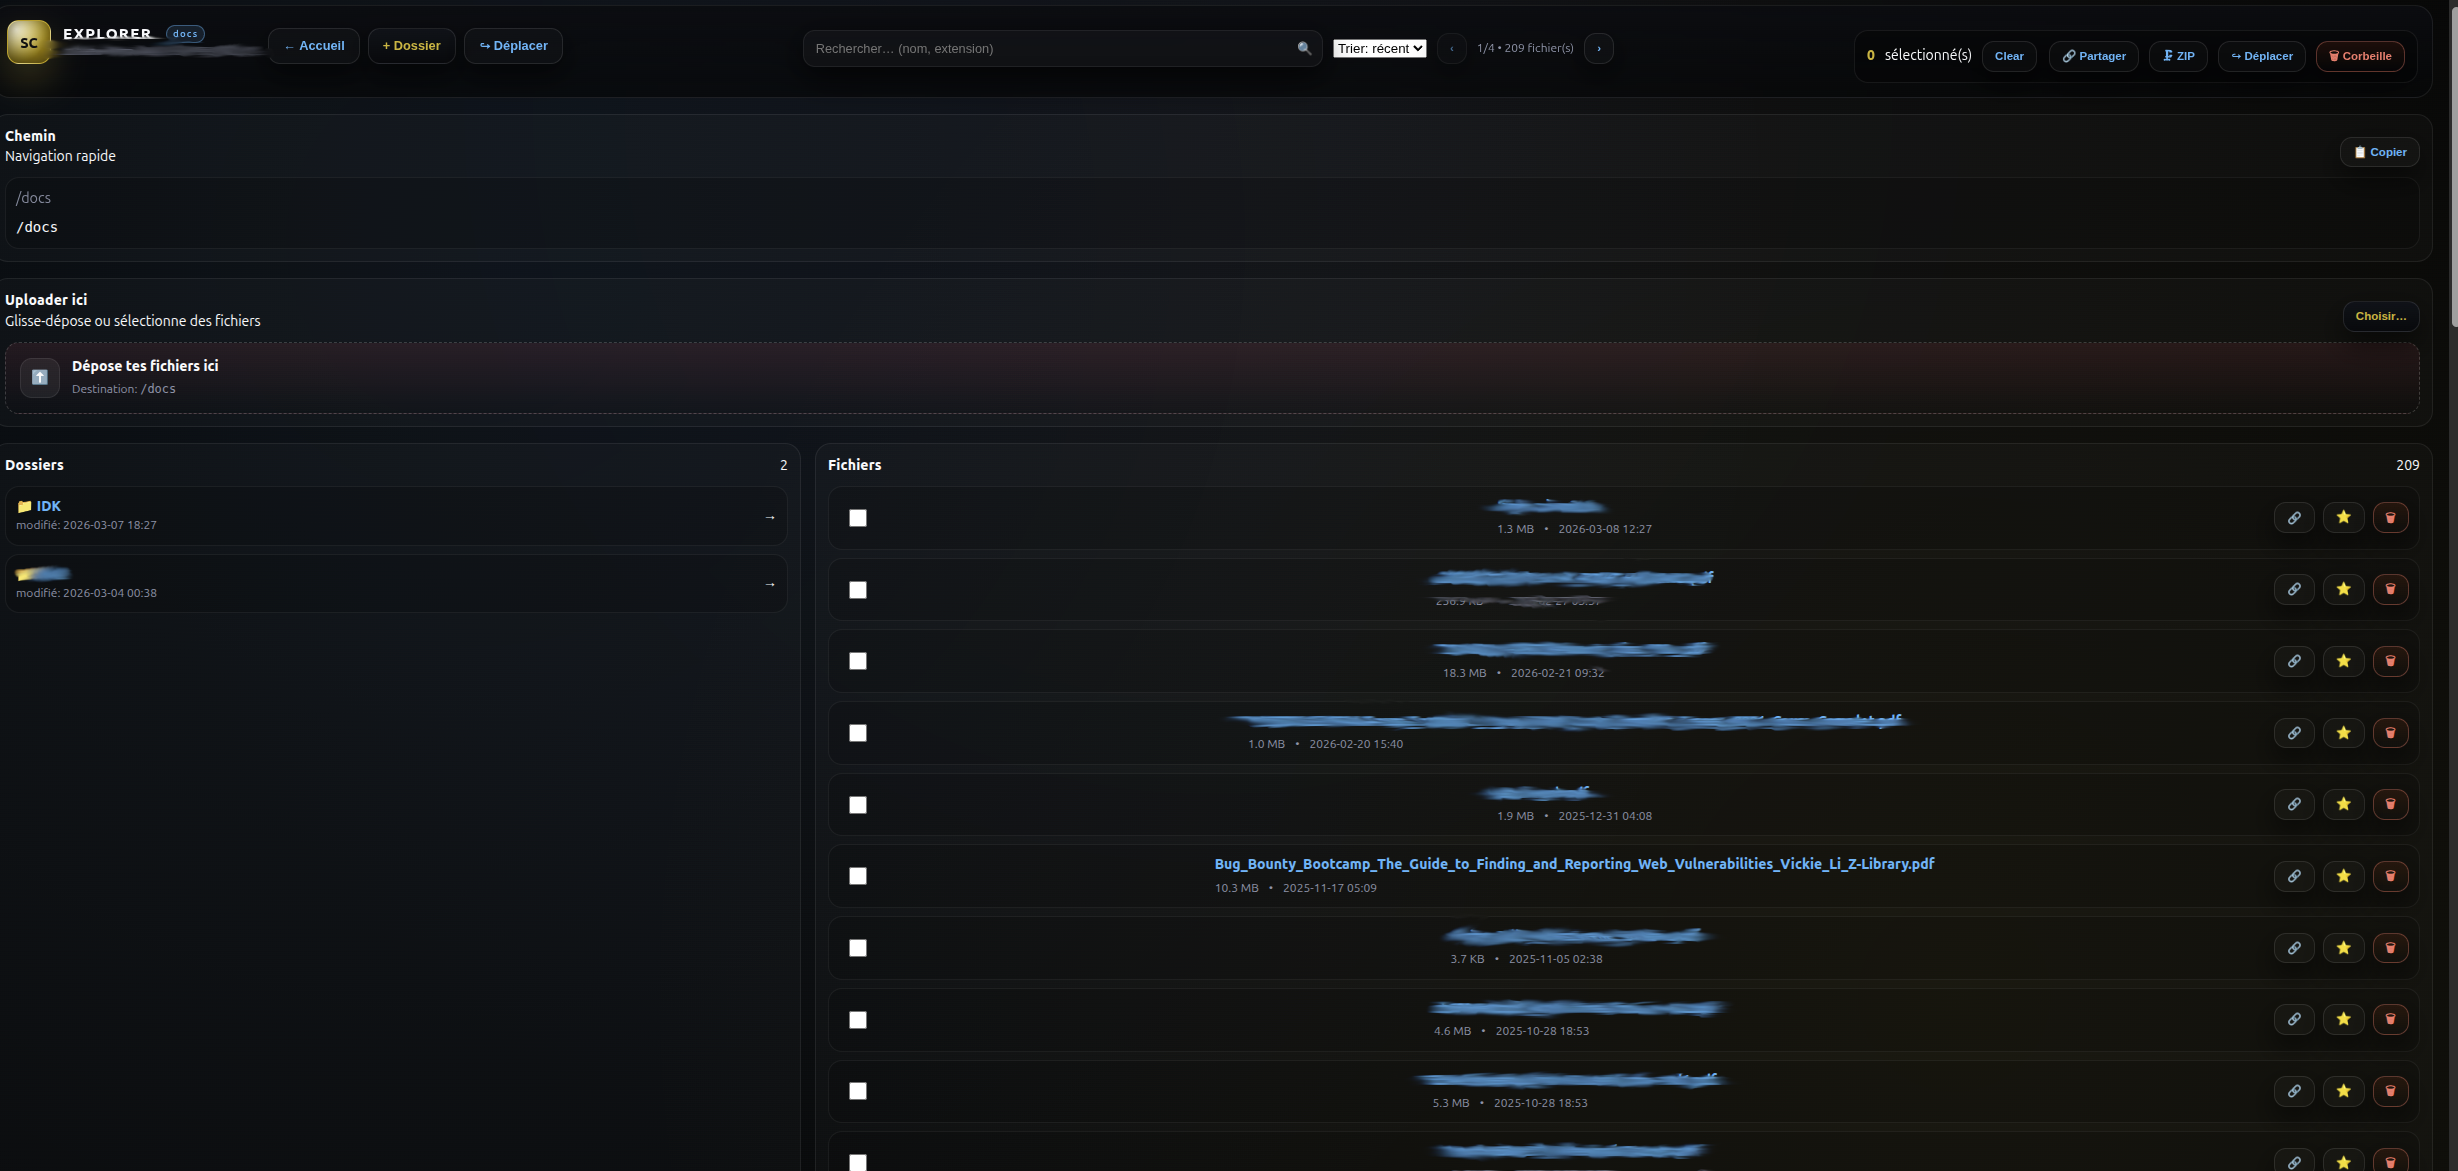The width and height of the screenshot is (2458, 1171).
Task: Click the upload arrow icon in the drop zone
Action: pos(40,377)
